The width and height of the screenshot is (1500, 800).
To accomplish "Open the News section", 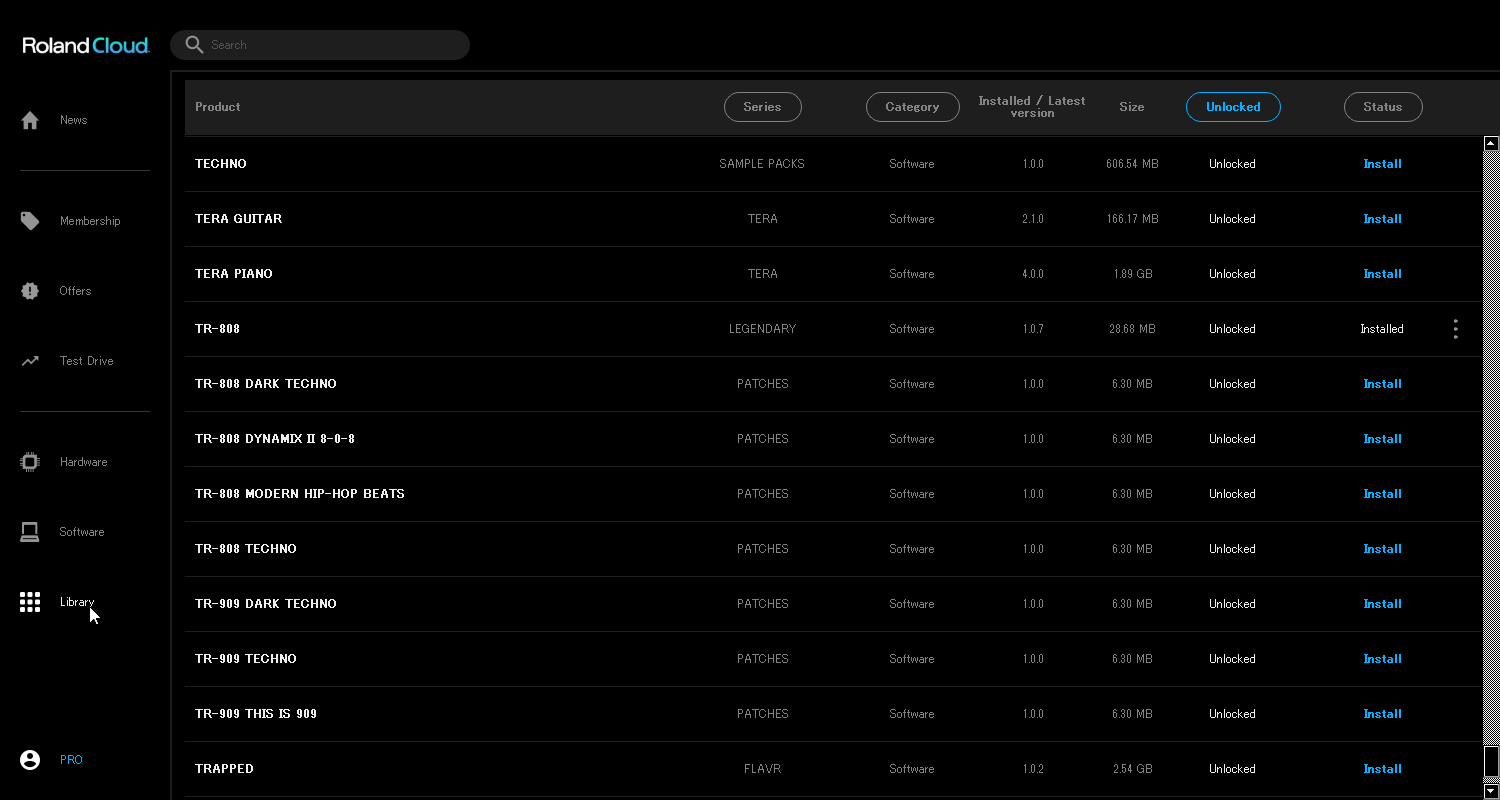I will click(74, 120).
